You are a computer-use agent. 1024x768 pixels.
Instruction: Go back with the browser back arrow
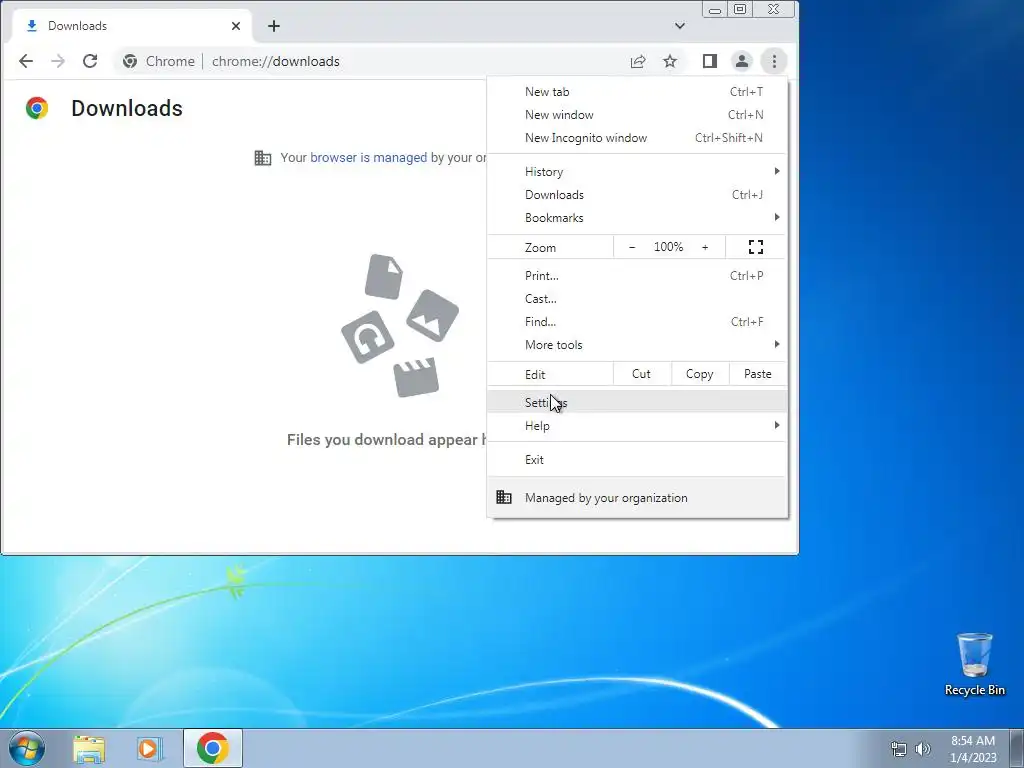25,61
